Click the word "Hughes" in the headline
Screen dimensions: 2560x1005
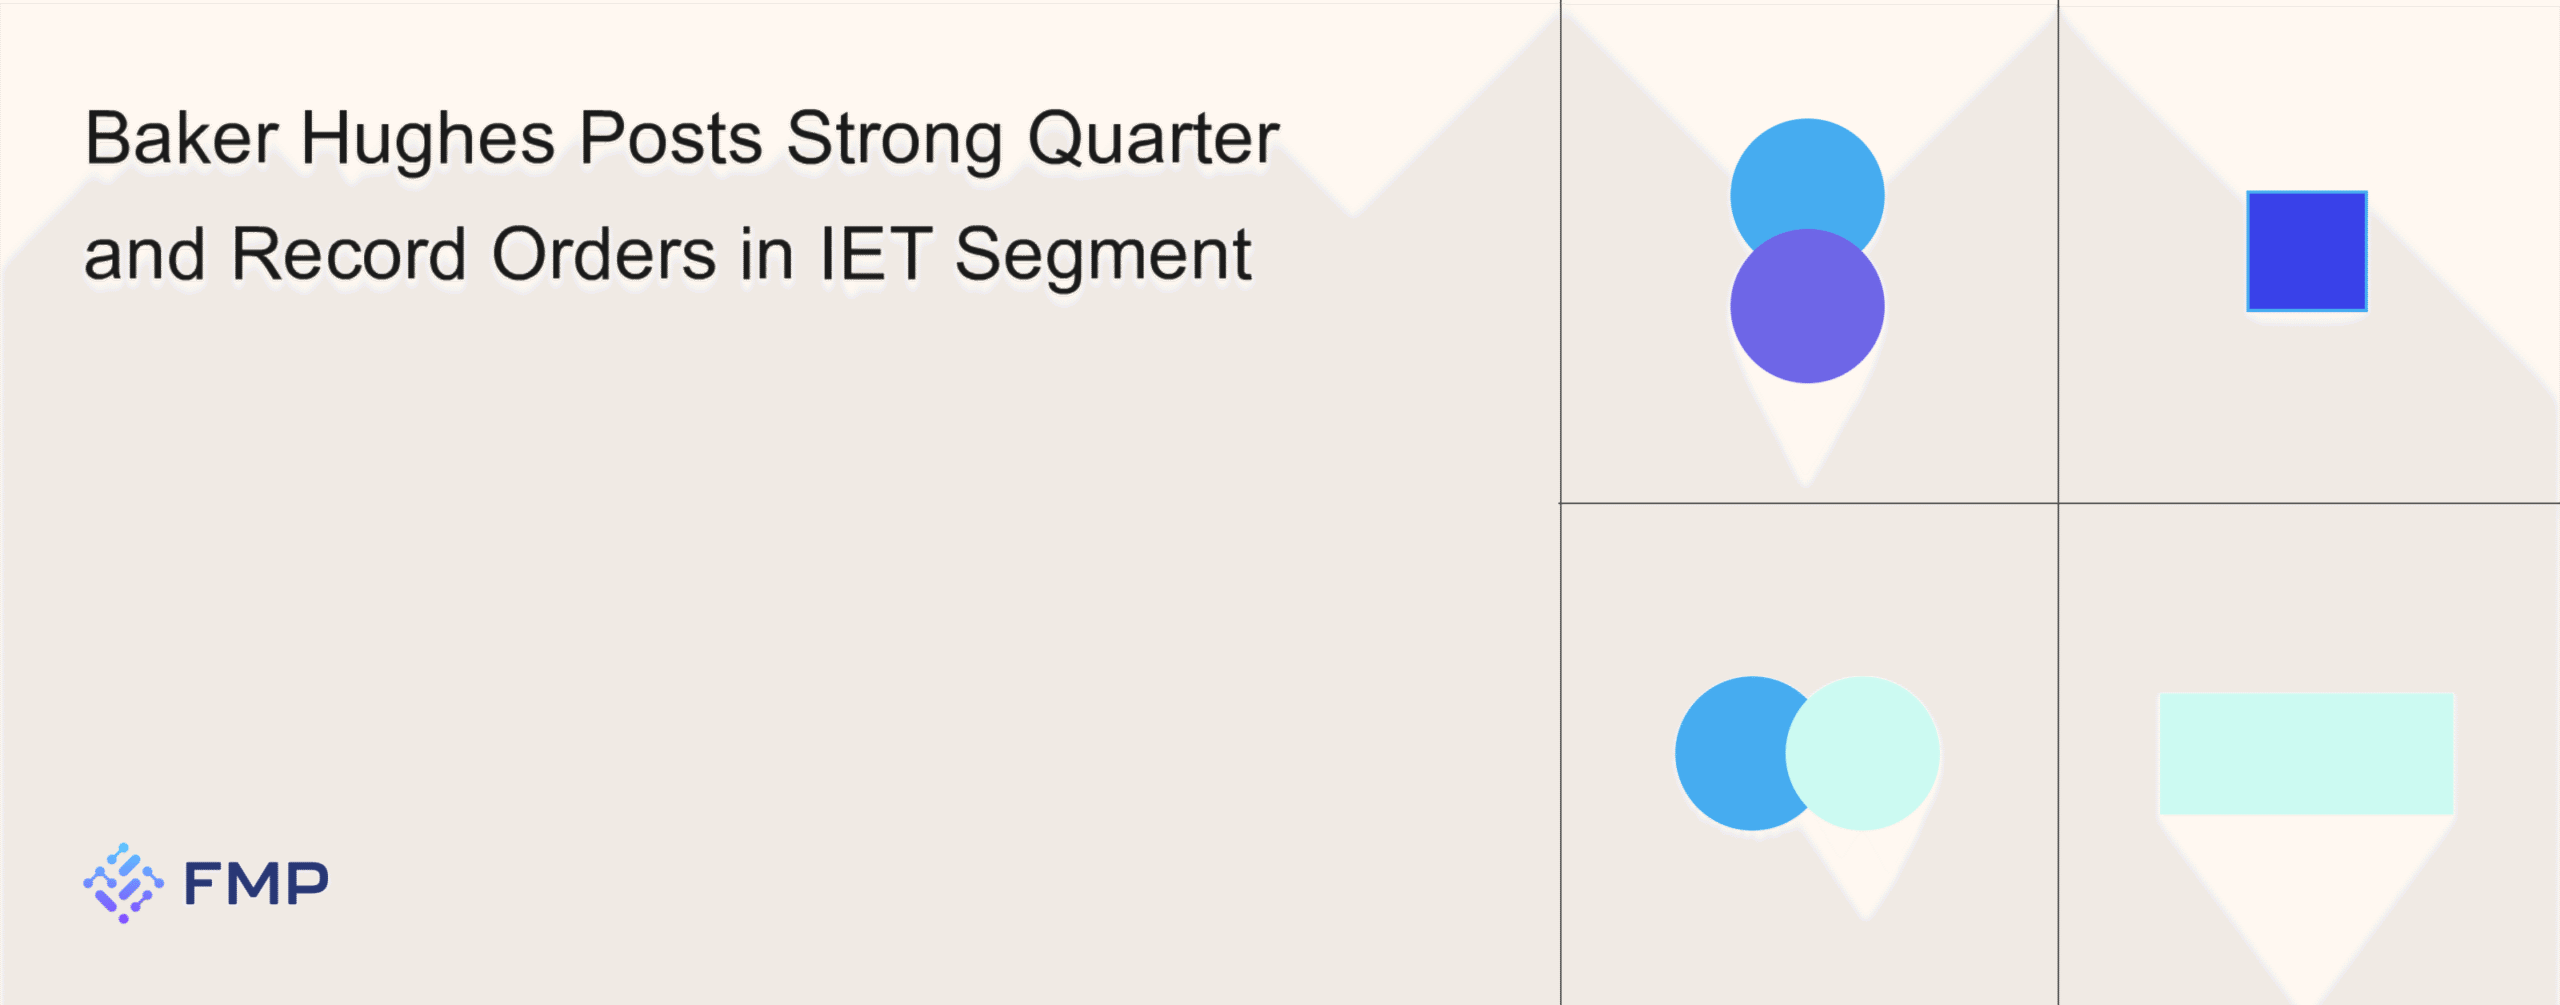pos(427,140)
